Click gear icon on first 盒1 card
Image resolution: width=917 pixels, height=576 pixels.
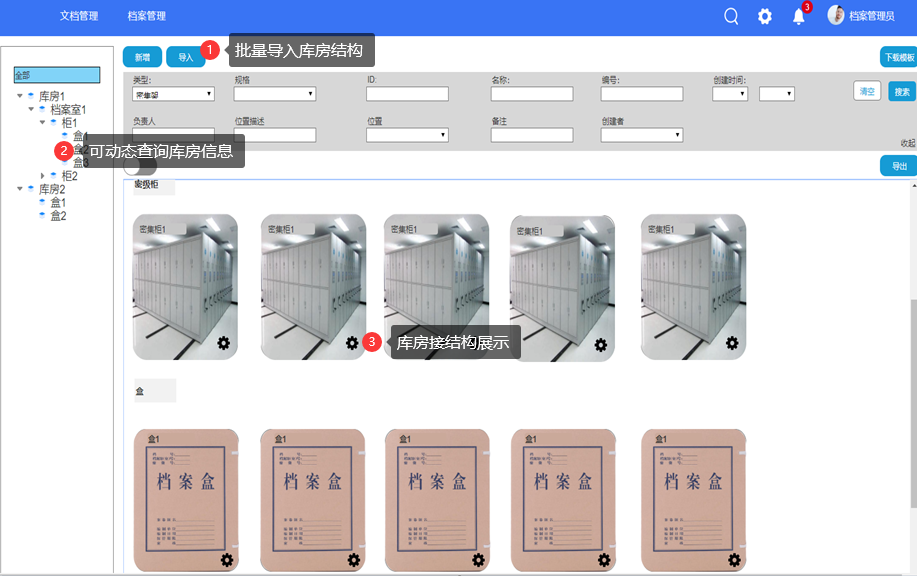coord(227,560)
